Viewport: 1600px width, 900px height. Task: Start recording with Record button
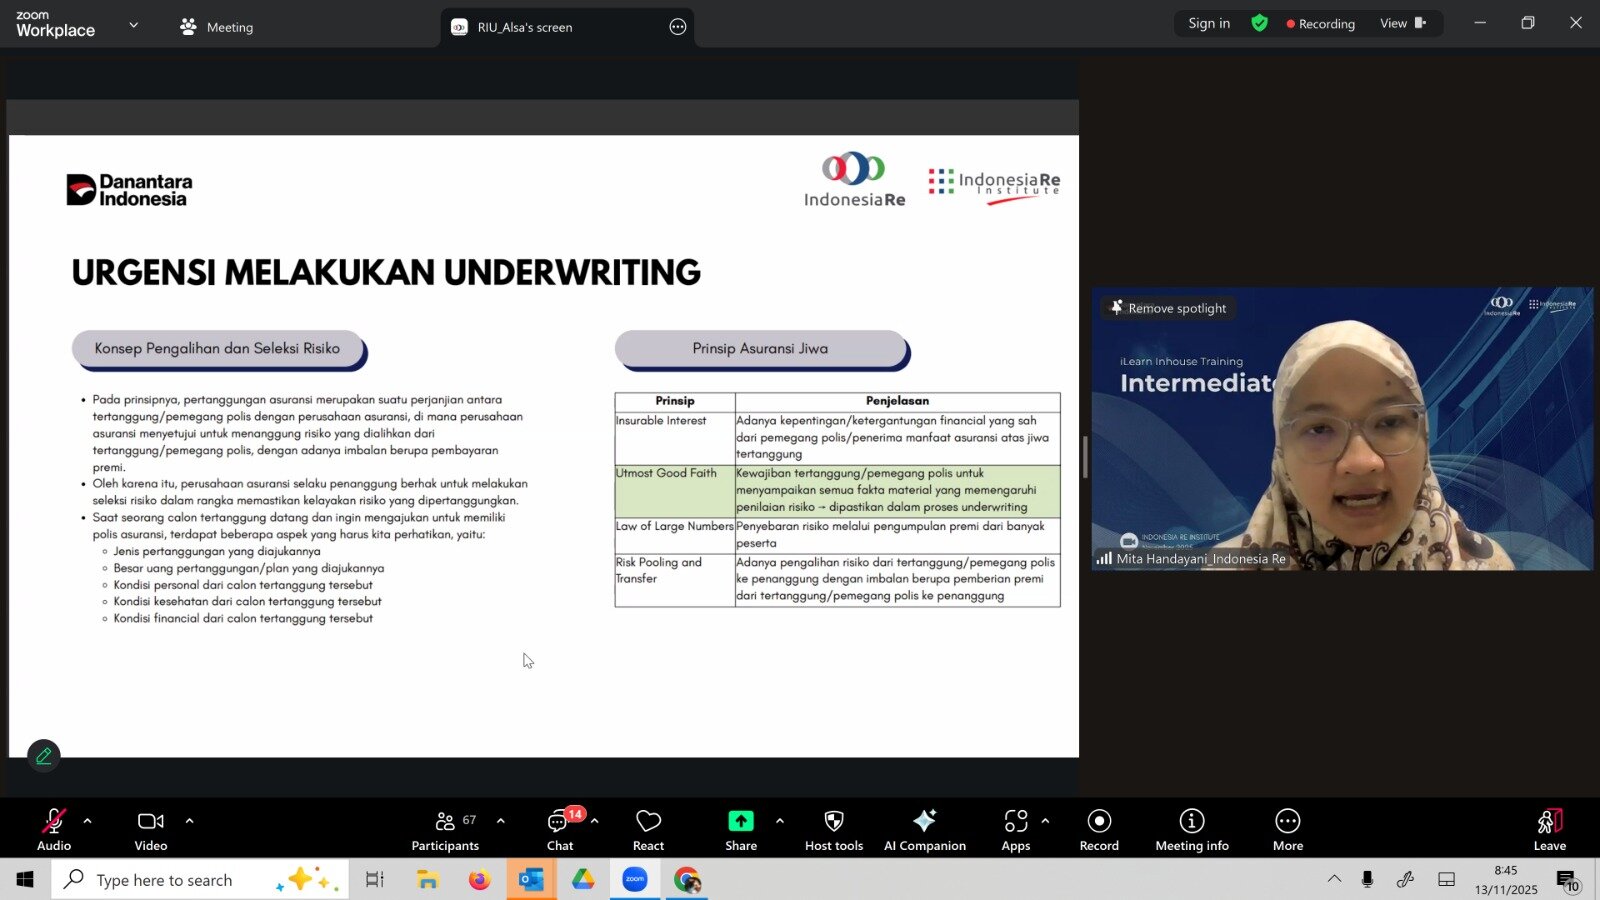click(x=1099, y=829)
